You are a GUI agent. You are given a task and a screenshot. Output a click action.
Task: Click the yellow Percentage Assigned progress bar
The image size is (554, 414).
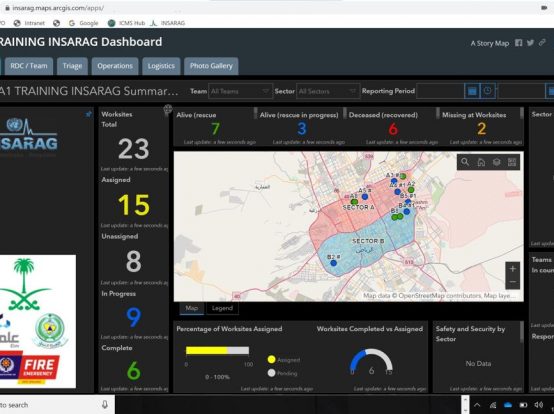click(207, 350)
